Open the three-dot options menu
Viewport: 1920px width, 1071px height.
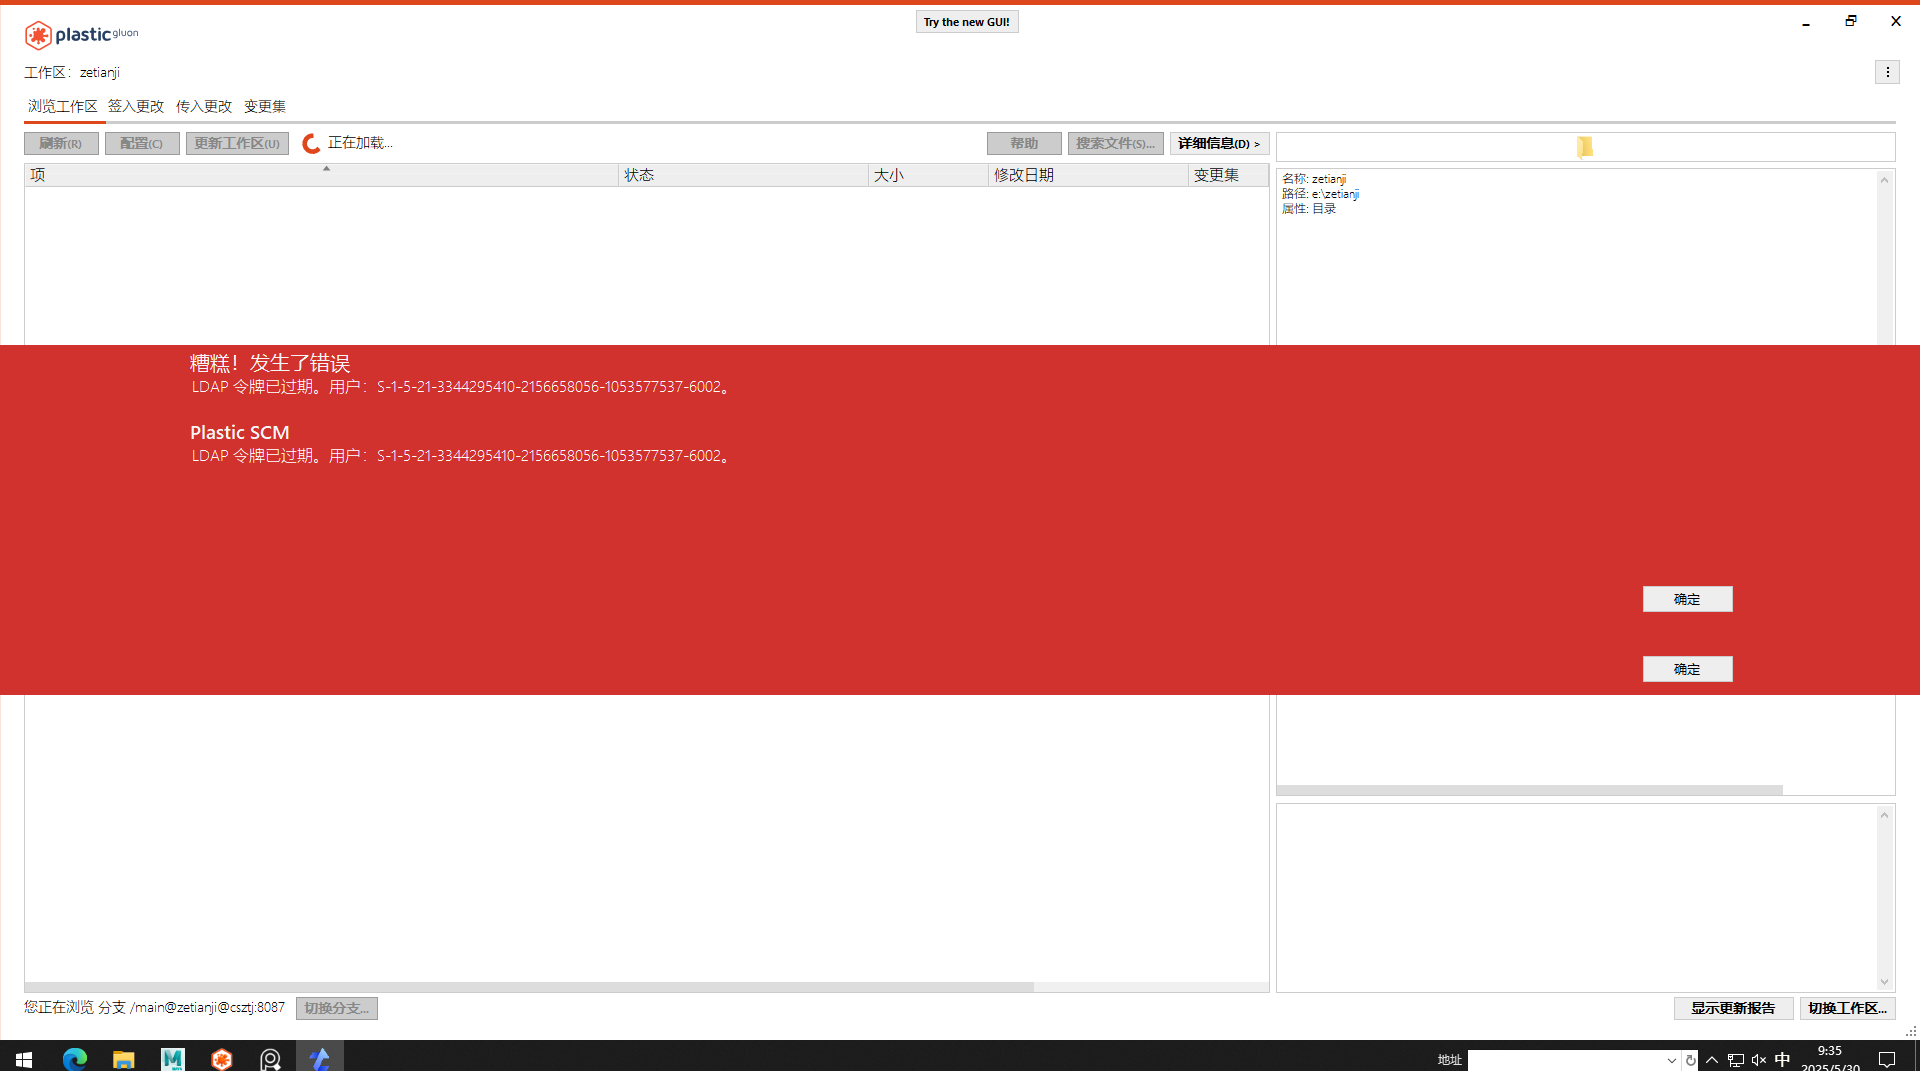click(x=1887, y=72)
